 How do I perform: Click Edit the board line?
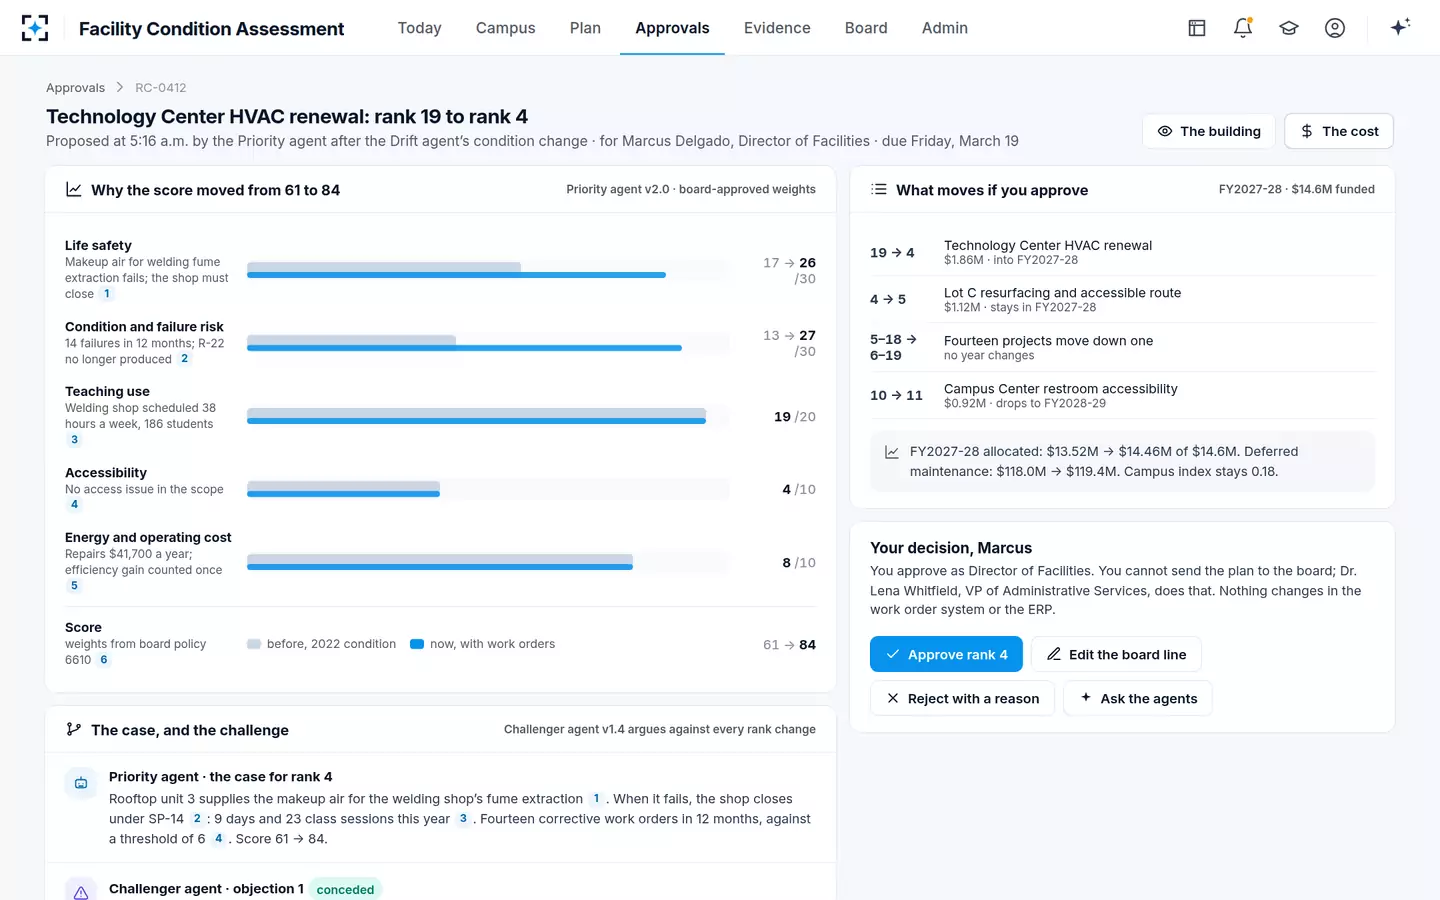[x=1116, y=654]
